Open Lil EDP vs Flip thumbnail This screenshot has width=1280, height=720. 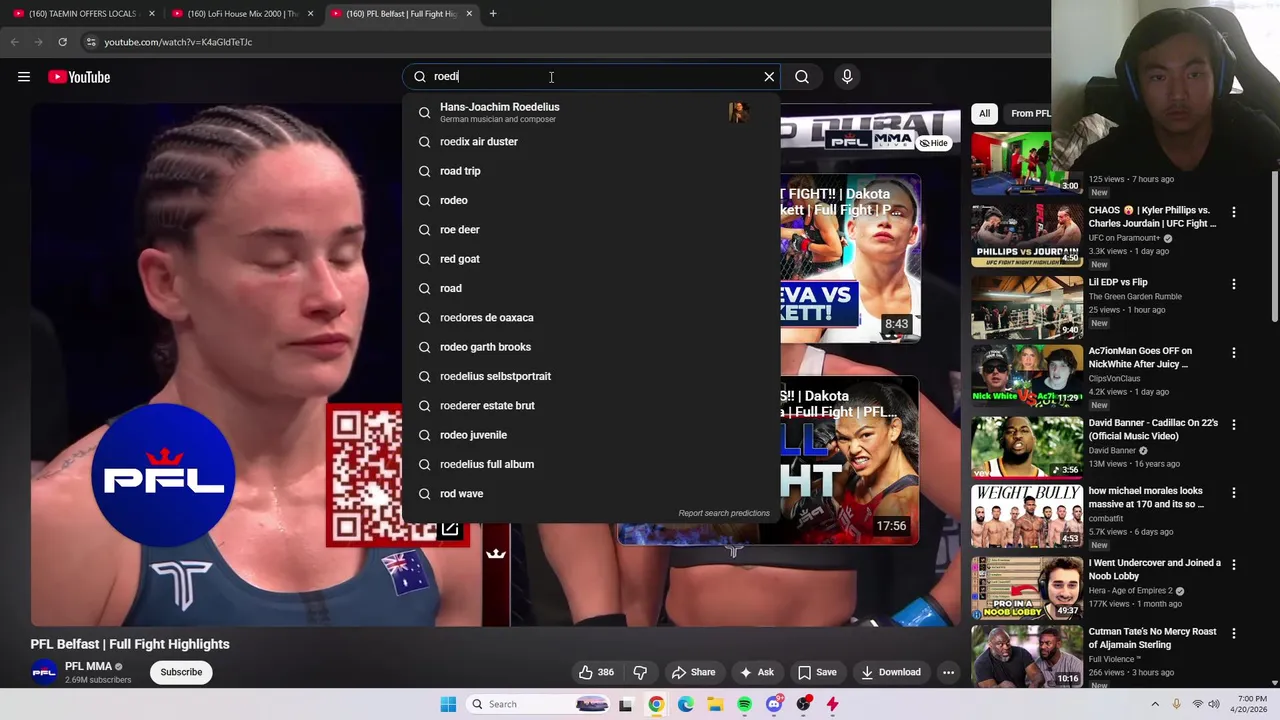1027,307
